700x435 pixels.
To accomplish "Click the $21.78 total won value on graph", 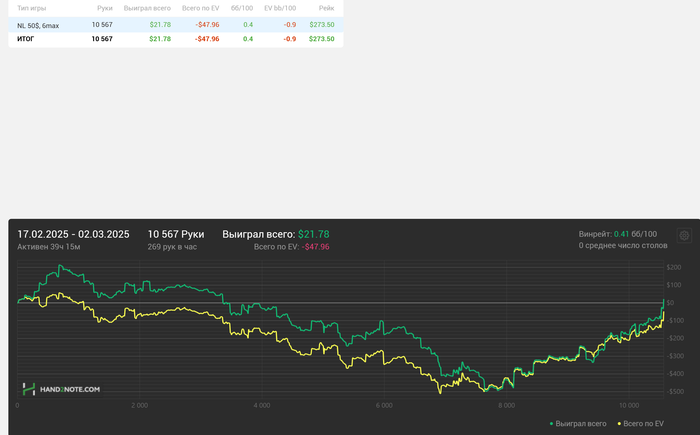I will click(313, 234).
